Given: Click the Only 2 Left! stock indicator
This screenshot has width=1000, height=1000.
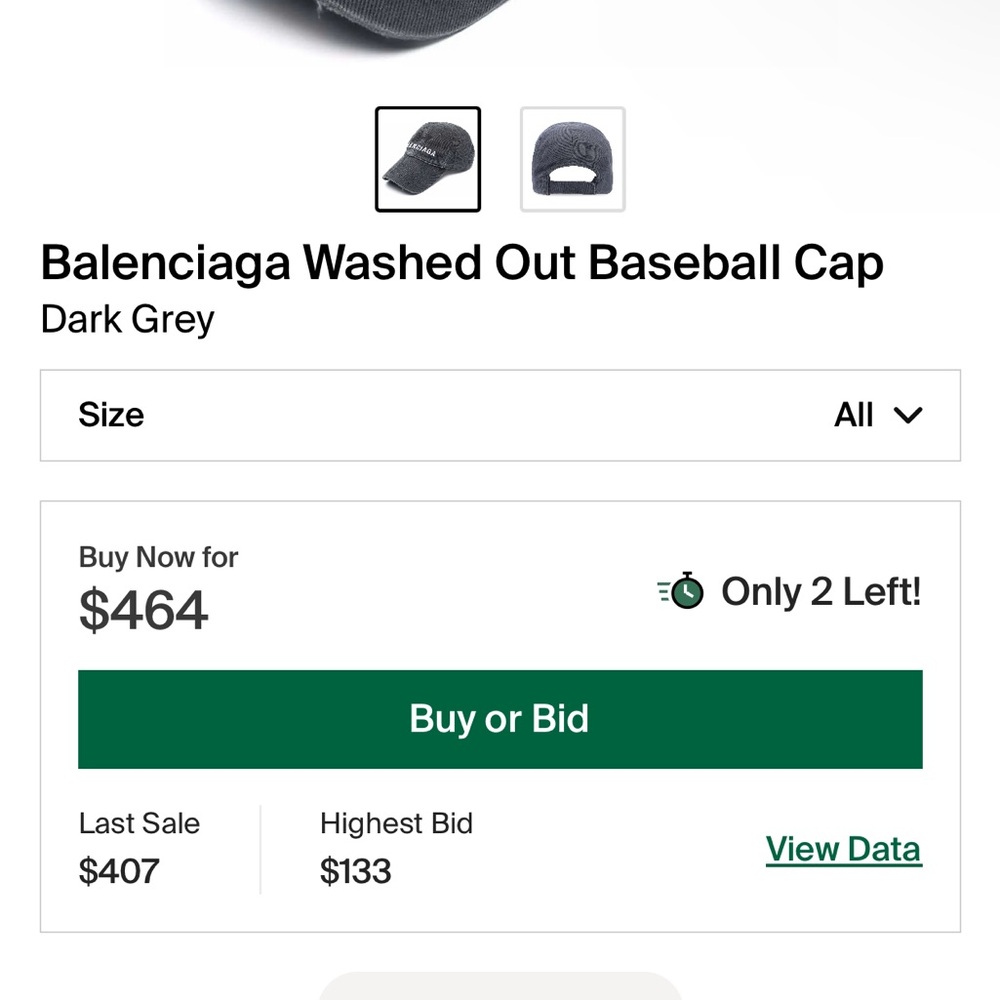Looking at the screenshot, I should pos(820,591).
